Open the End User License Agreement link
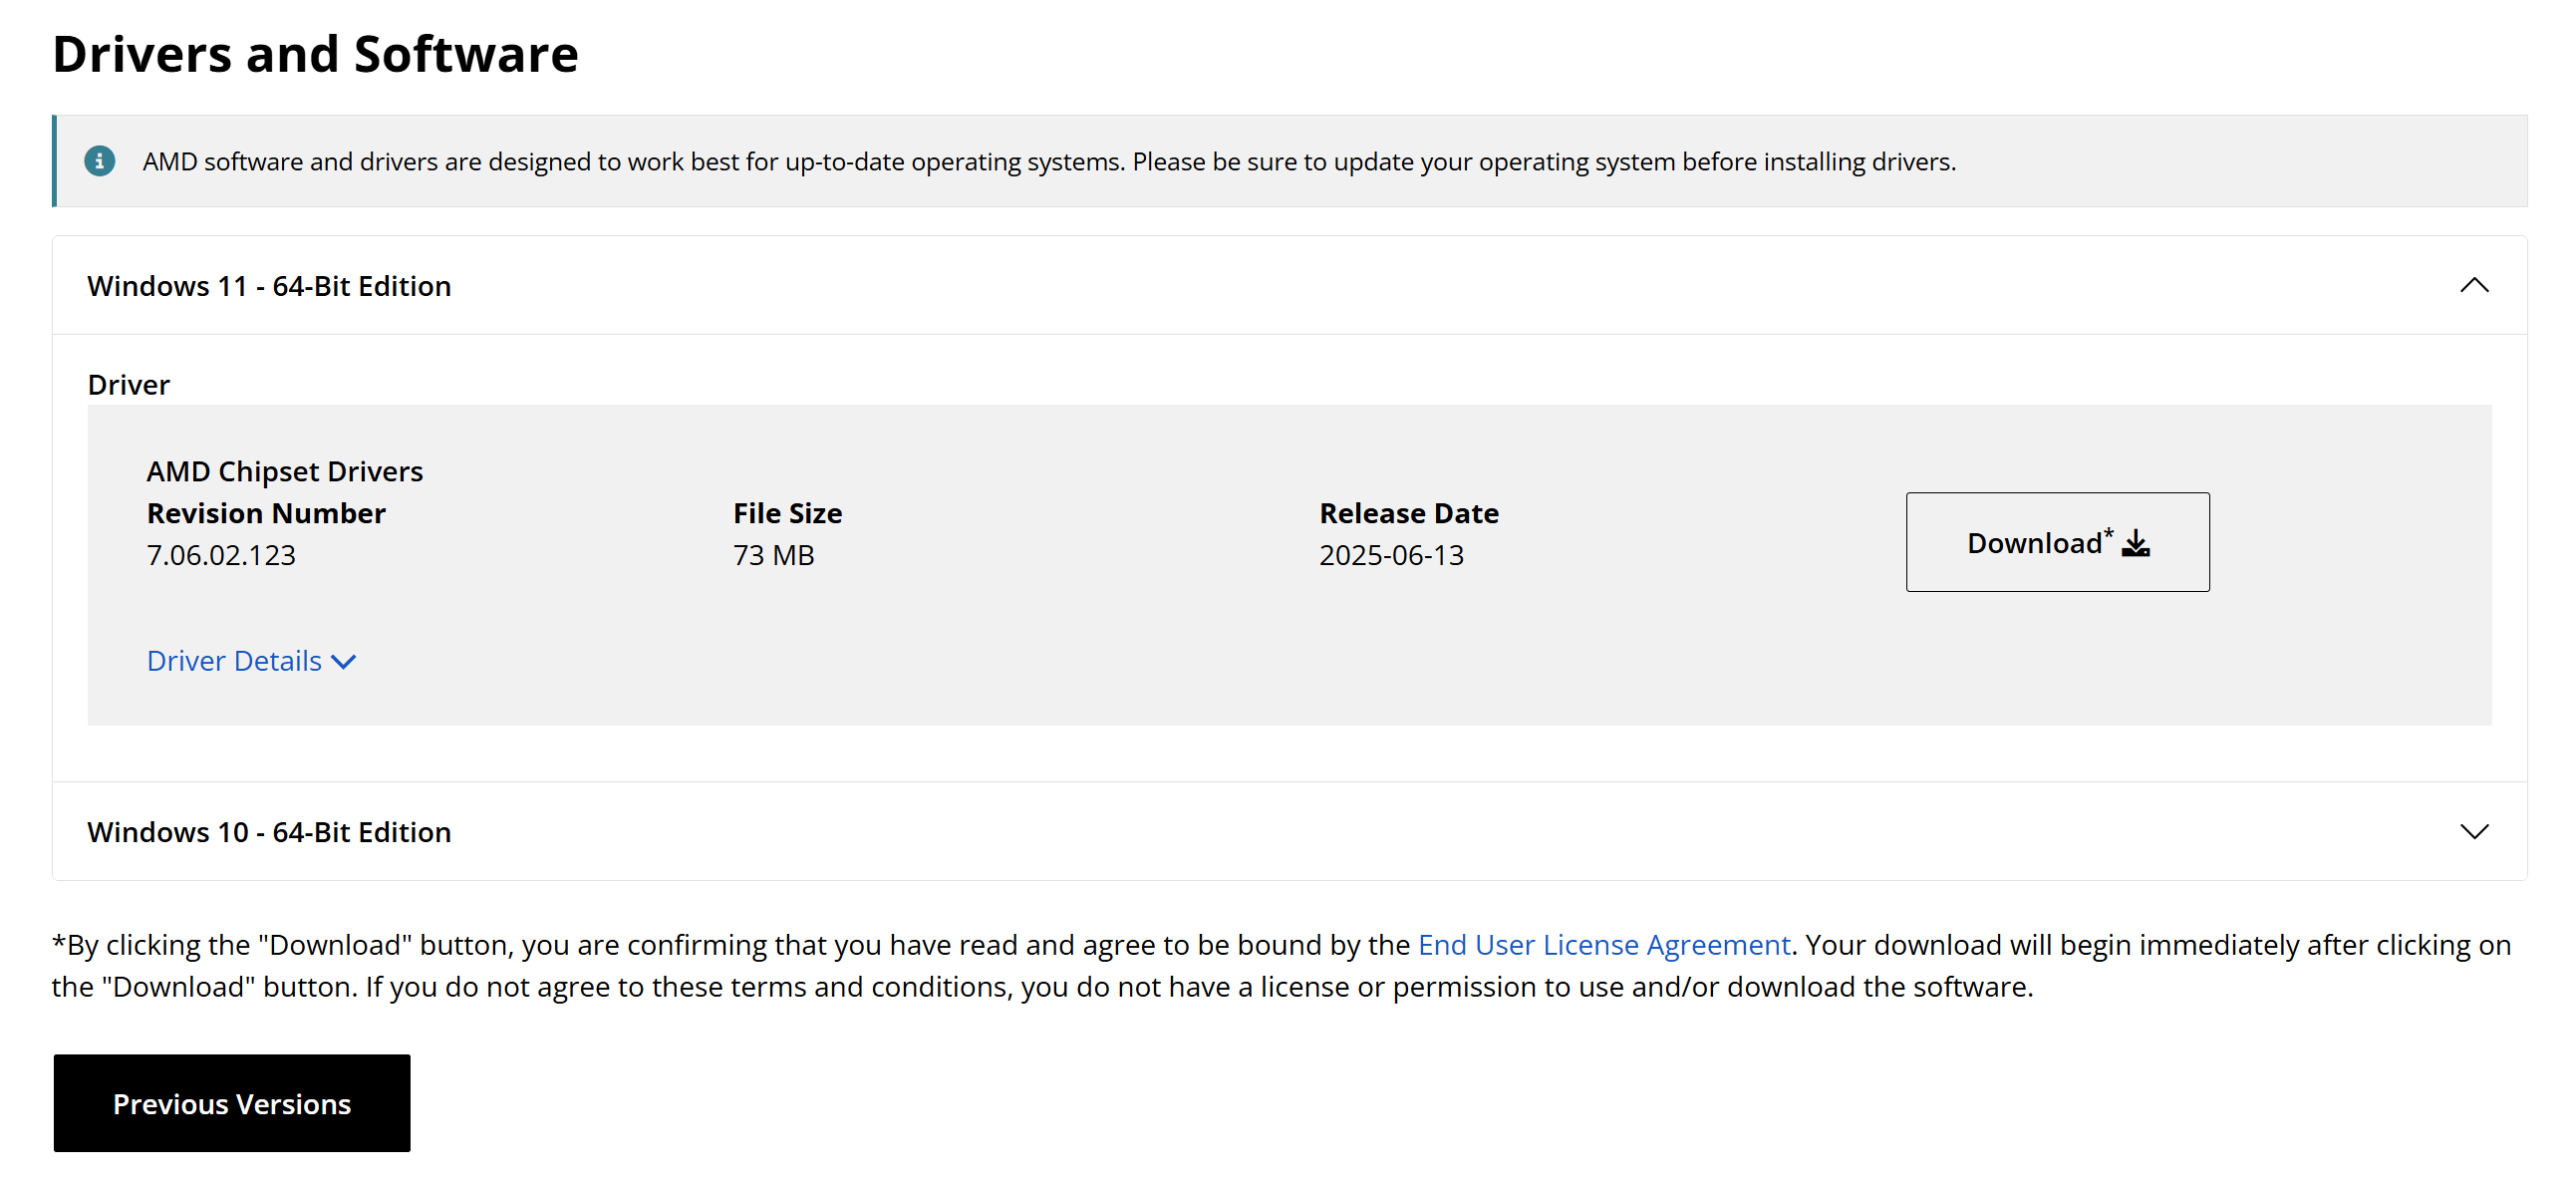2576x1186 pixels. pos(1603,945)
